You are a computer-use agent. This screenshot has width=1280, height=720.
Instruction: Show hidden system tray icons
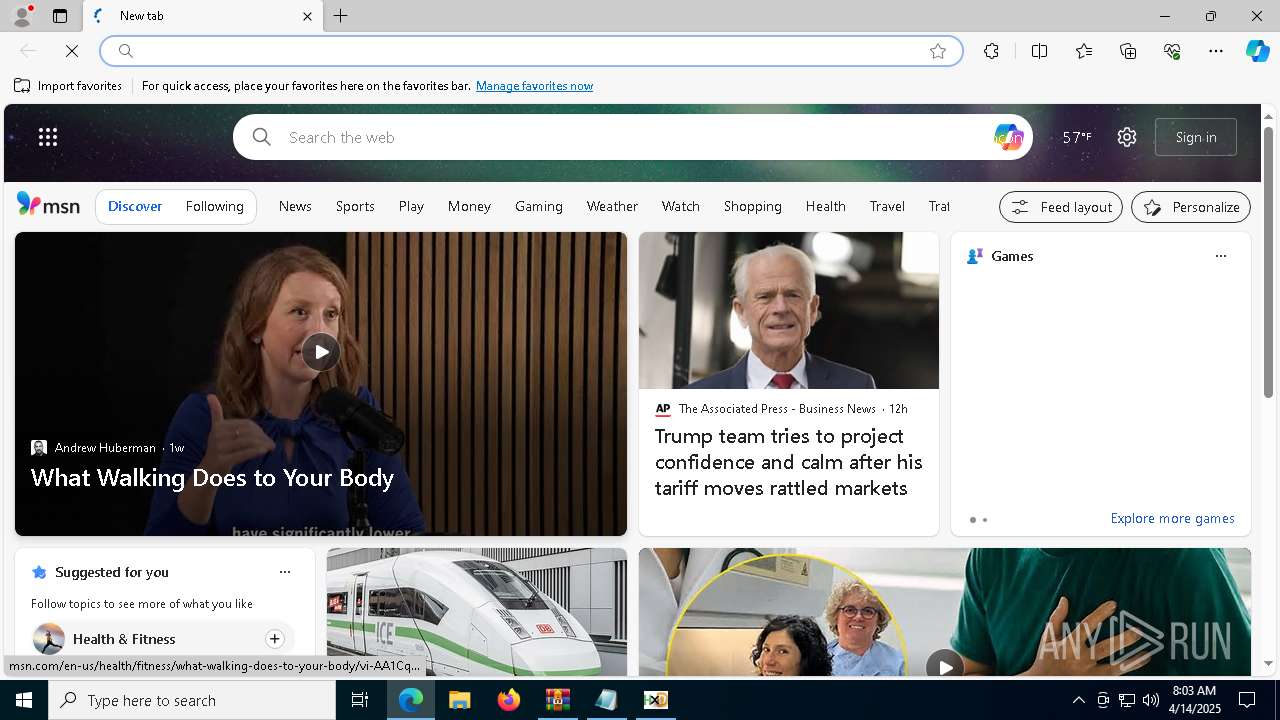[1078, 700]
